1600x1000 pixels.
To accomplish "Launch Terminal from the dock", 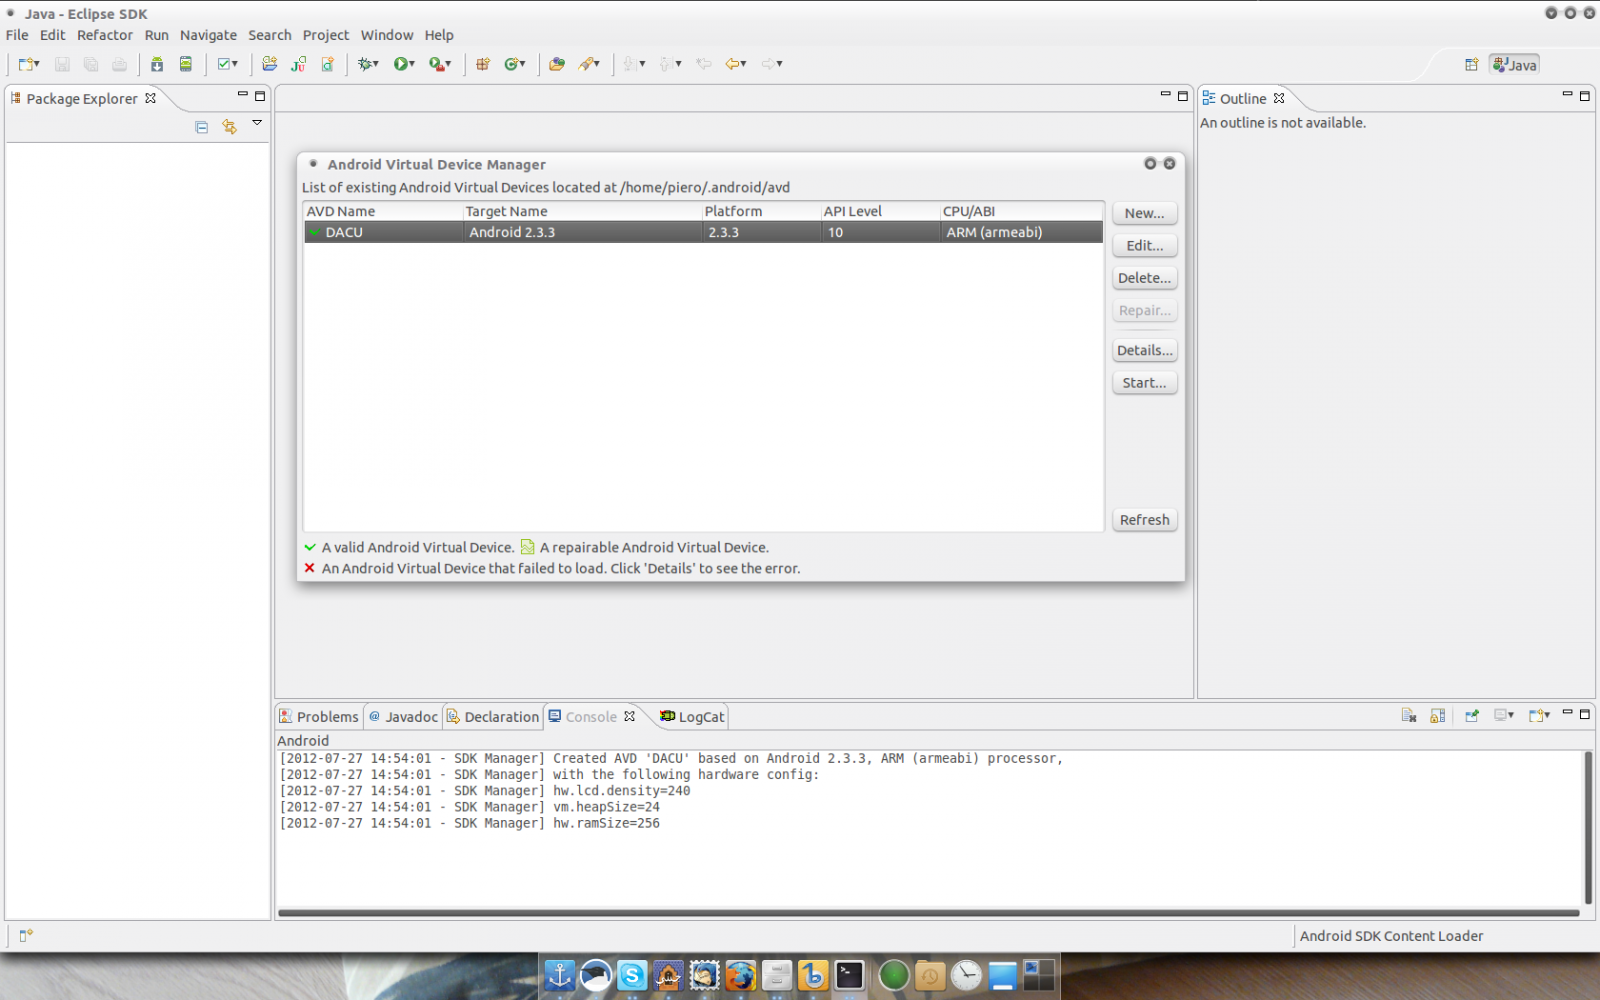I will [850, 975].
